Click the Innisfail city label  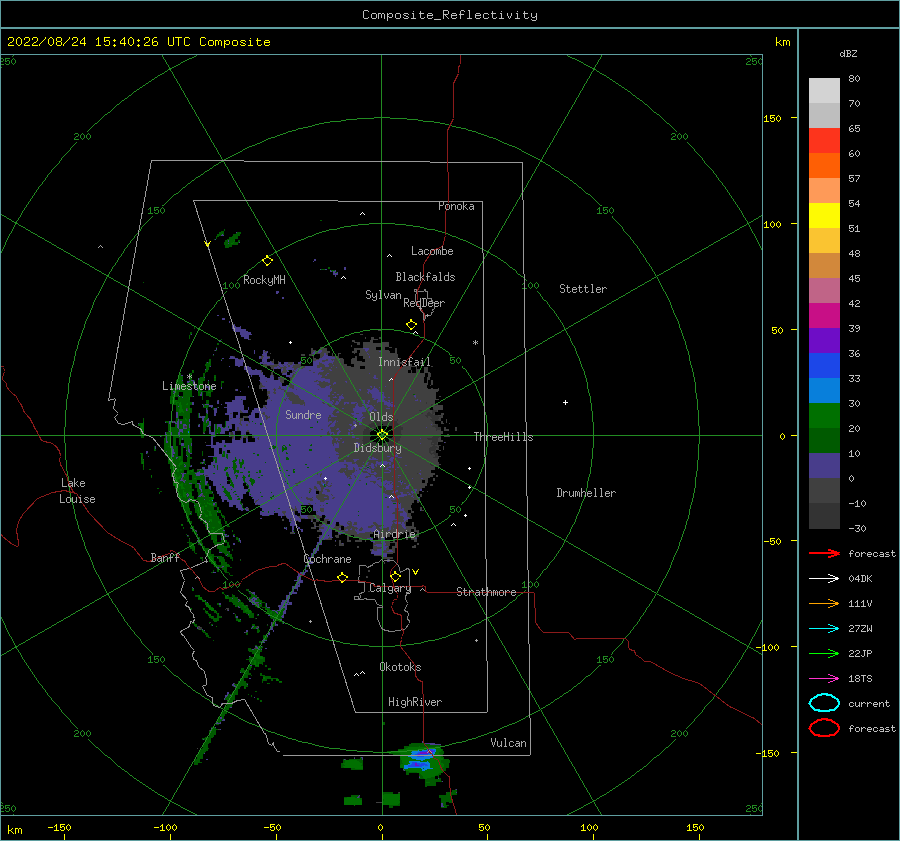405,362
